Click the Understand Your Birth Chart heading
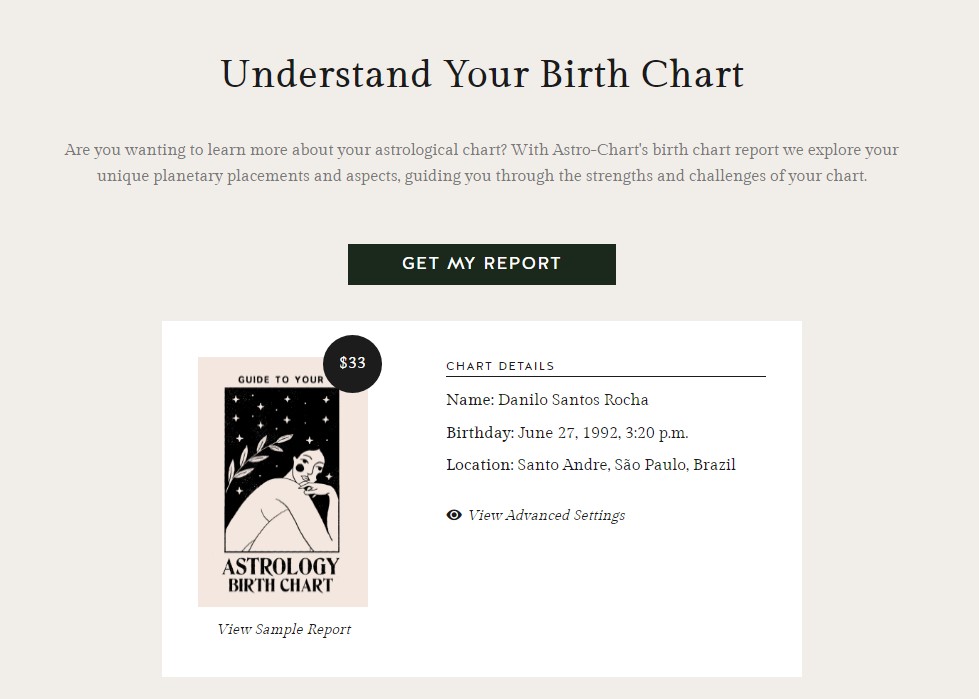The width and height of the screenshot is (979, 699). tap(482, 74)
